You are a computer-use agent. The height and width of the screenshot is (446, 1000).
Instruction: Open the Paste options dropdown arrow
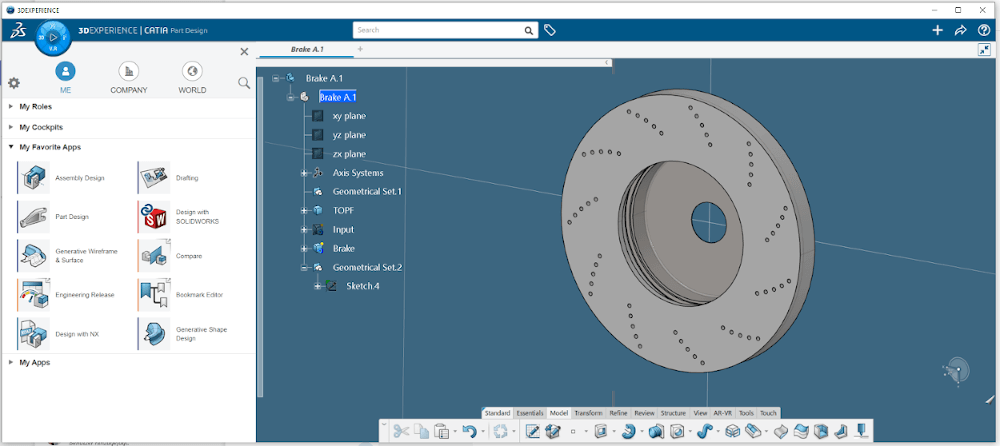pyautogui.click(x=455, y=432)
